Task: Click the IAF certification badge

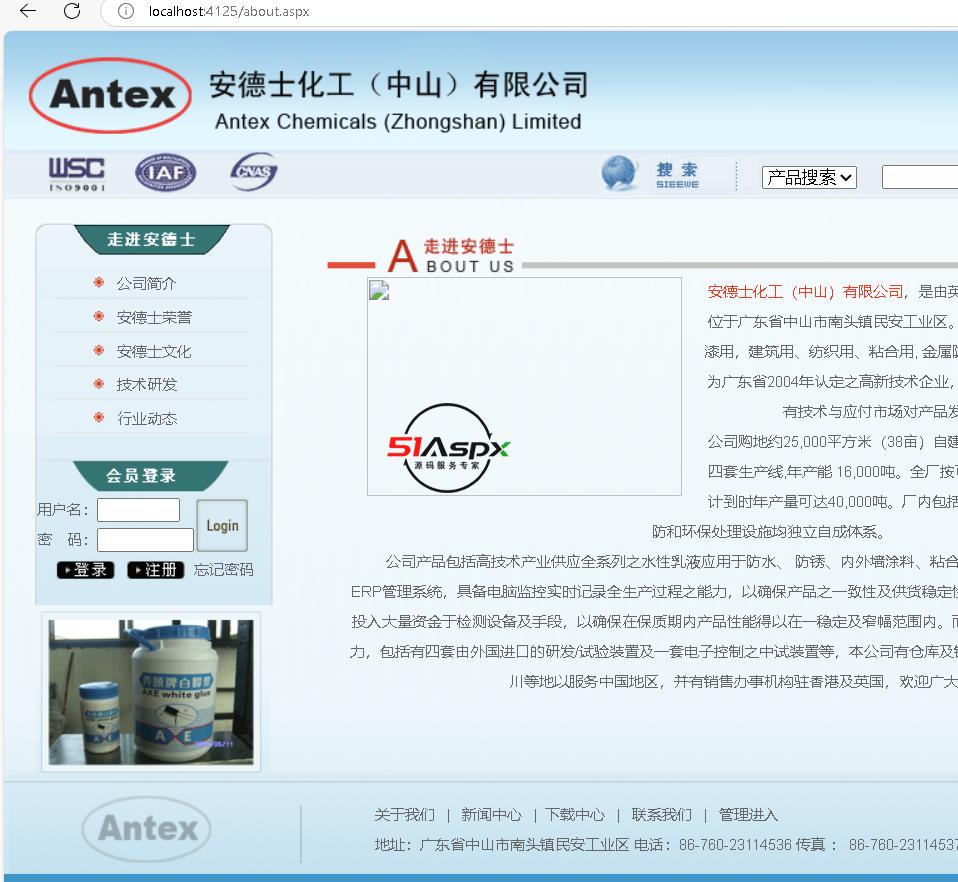Action: click(x=166, y=172)
